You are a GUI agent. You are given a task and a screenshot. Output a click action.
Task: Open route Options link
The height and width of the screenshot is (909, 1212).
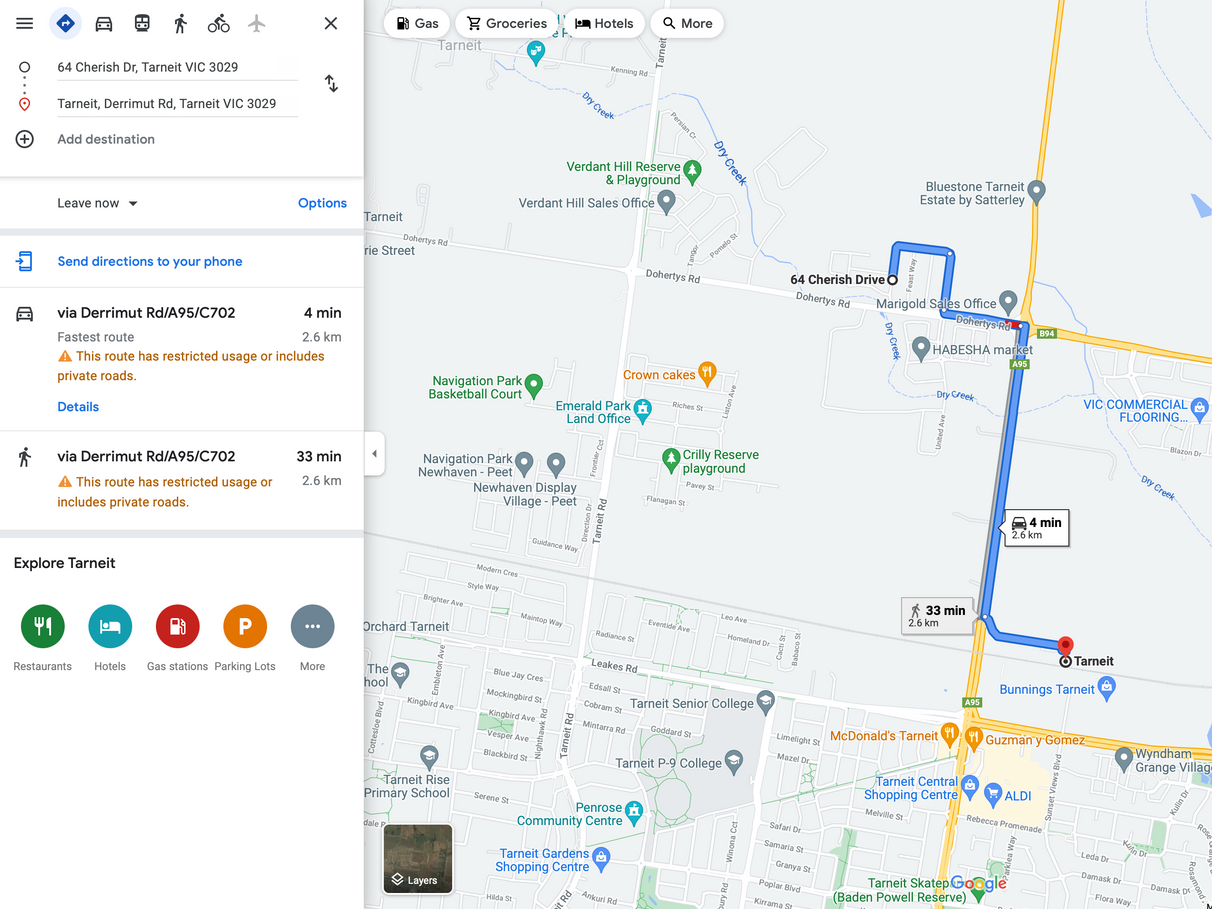click(322, 203)
